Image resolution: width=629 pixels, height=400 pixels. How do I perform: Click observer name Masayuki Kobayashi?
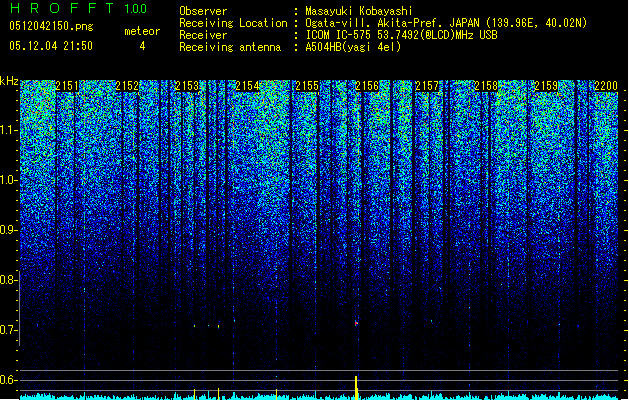359,11
